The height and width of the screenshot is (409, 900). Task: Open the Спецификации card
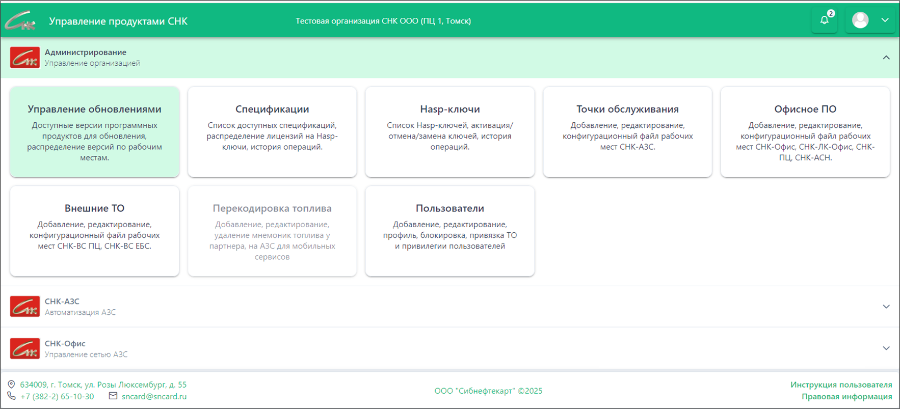coord(272,132)
